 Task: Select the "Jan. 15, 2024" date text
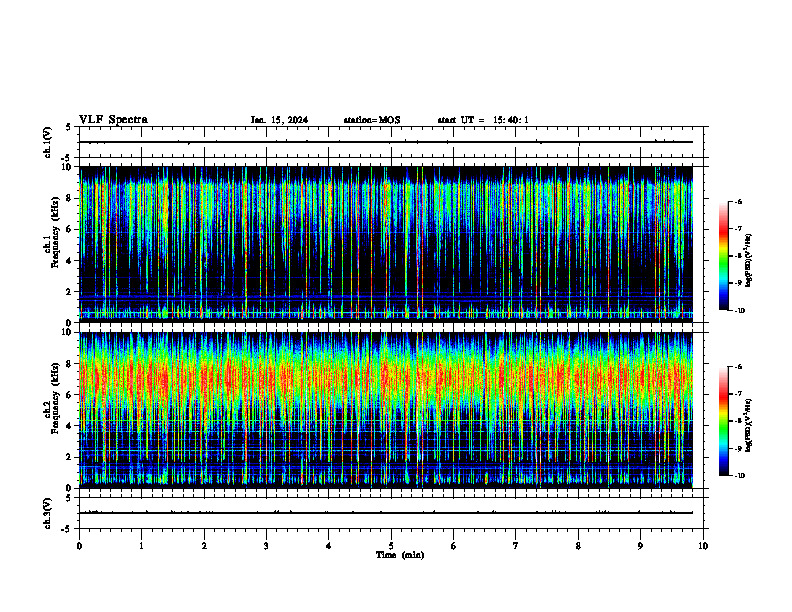279,120
